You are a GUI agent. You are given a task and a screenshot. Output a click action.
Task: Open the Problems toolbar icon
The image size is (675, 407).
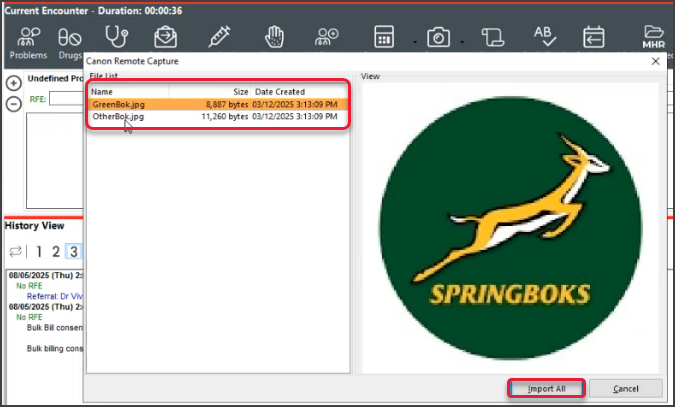coord(28,42)
